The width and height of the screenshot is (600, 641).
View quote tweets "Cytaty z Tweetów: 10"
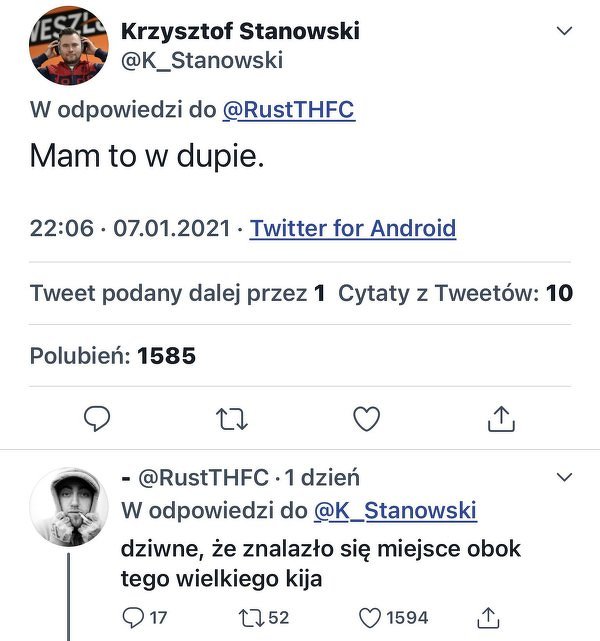pos(455,293)
